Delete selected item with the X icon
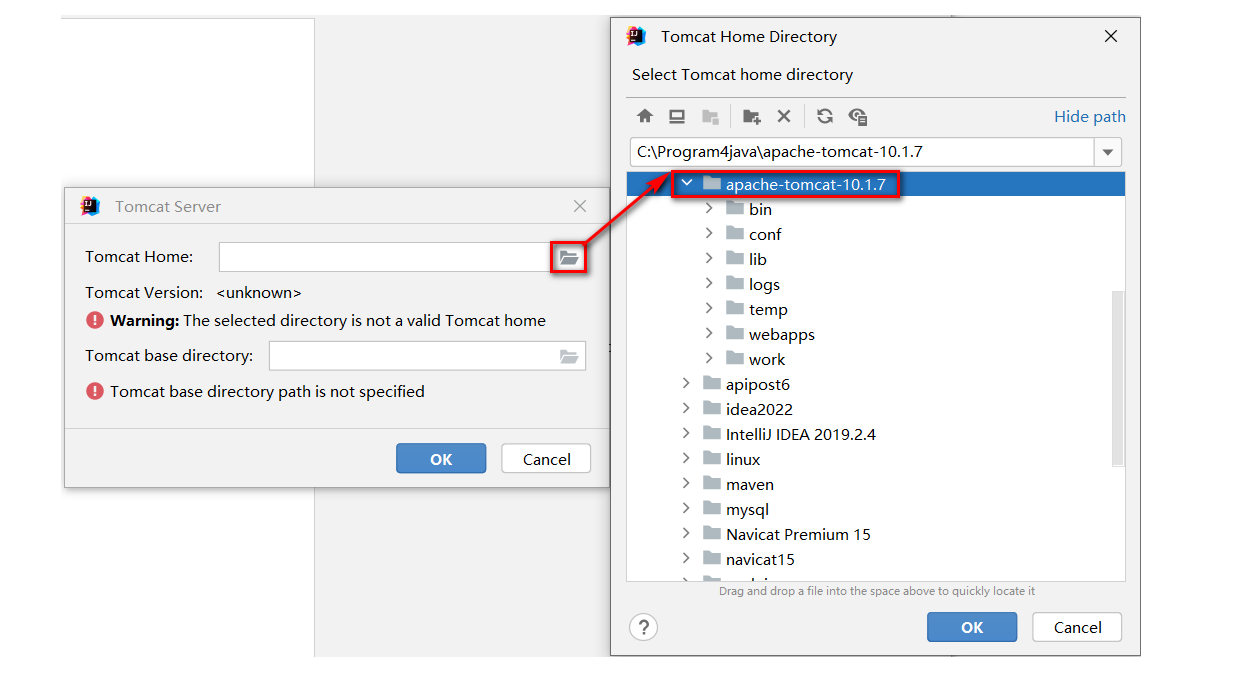 [x=784, y=116]
